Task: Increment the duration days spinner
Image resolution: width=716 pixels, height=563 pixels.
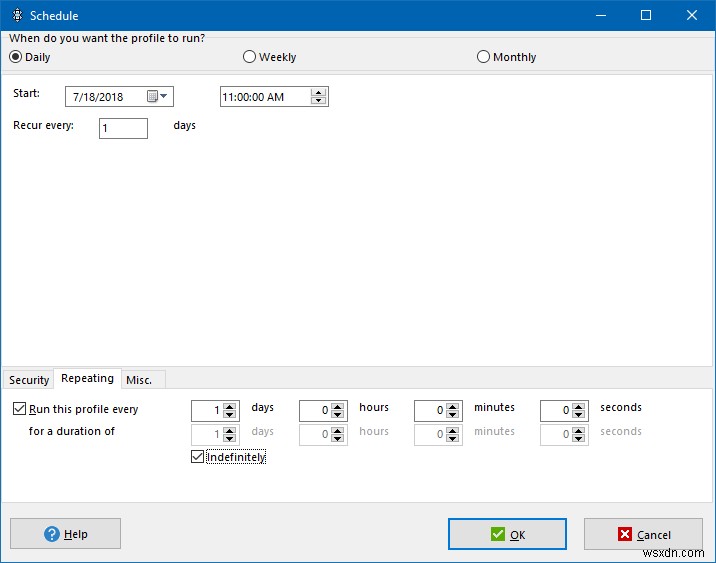Action: point(229,431)
